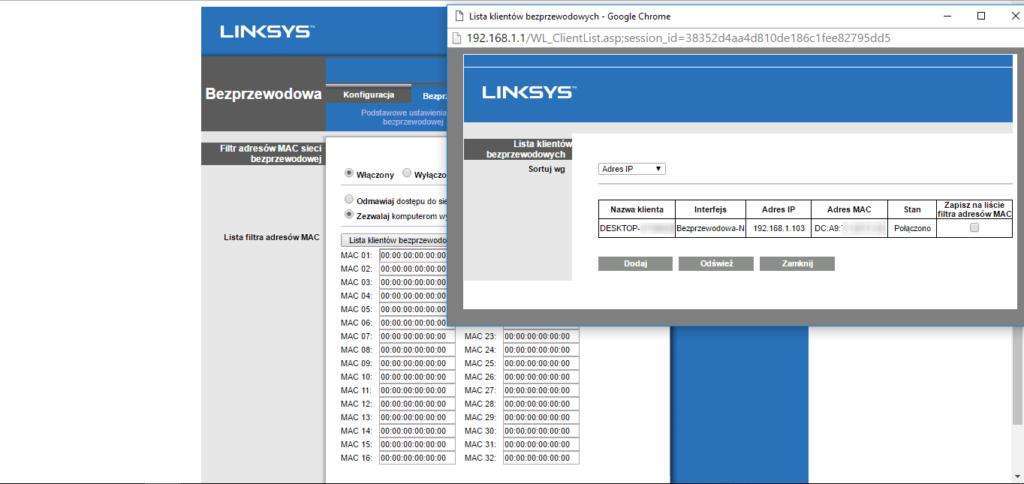The height and width of the screenshot is (484, 1024).
Task: Click the page icon in the address bar
Action: click(457, 39)
